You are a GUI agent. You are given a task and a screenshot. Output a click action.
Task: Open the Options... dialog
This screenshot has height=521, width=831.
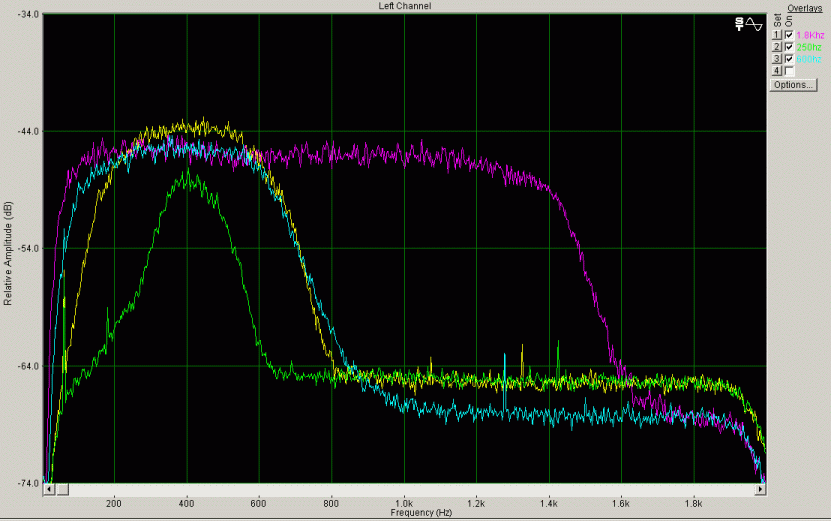793,85
